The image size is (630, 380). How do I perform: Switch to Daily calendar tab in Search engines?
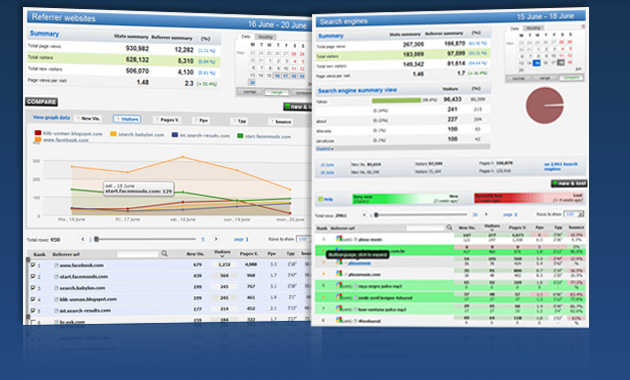click(514, 29)
